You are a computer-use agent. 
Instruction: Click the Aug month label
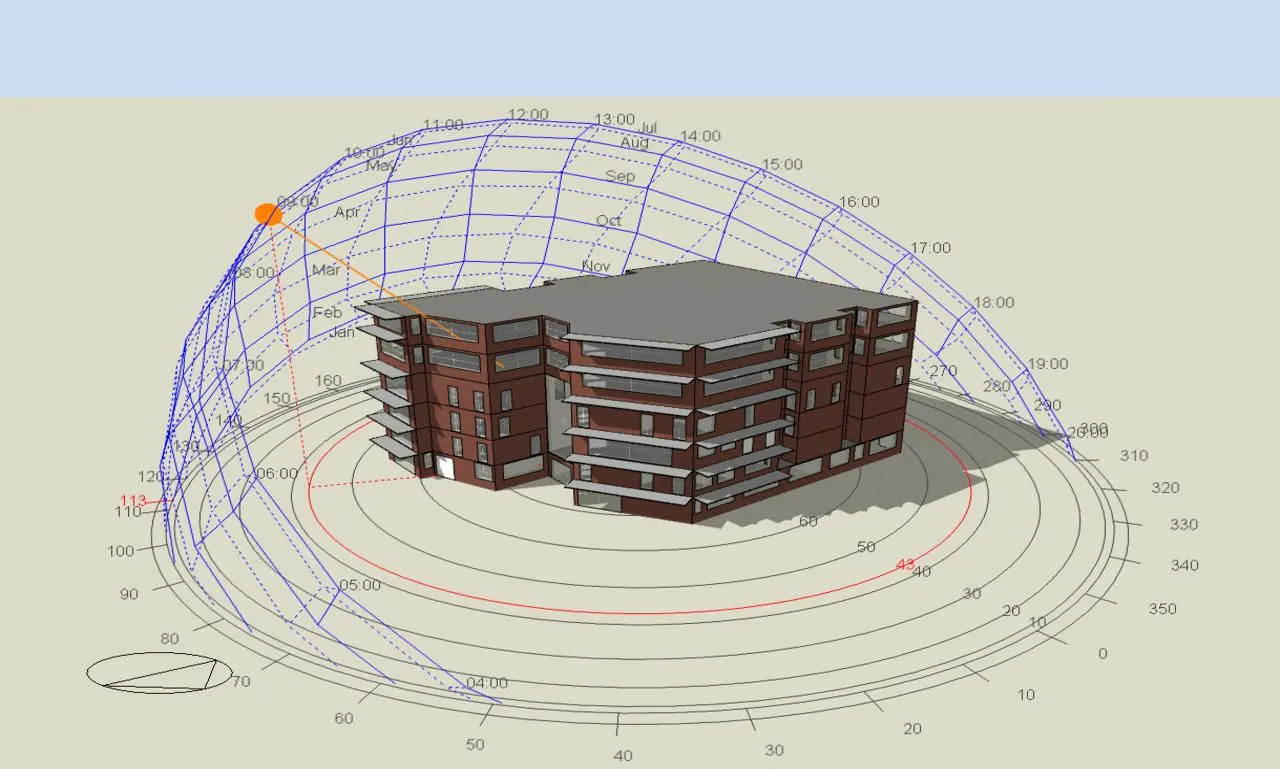(x=635, y=142)
